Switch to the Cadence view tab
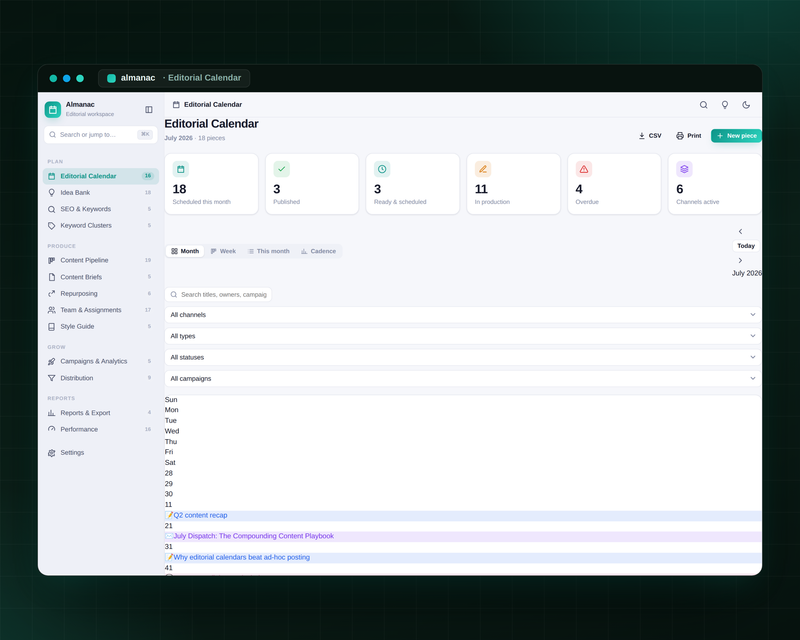The image size is (800, 640). (318, 251)
